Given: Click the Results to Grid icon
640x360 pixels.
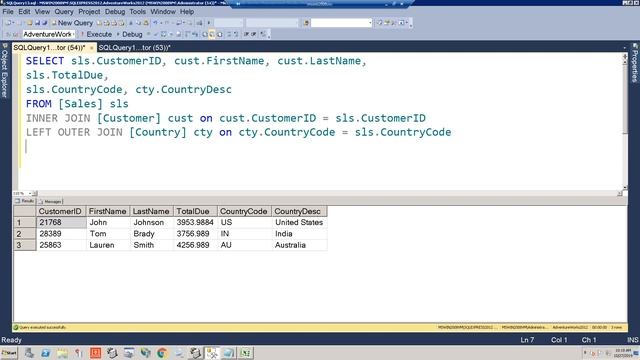Looking at the screenshot, I should coord(212,34).
